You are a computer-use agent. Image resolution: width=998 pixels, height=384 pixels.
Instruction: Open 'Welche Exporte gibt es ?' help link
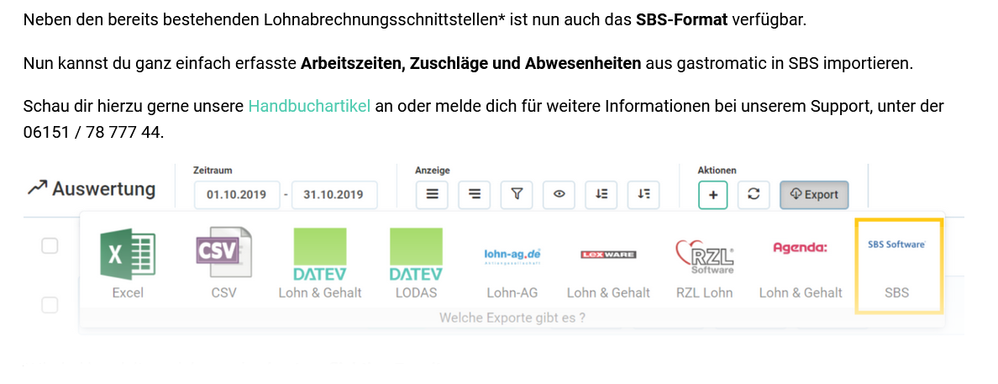(x=512, y=317)
